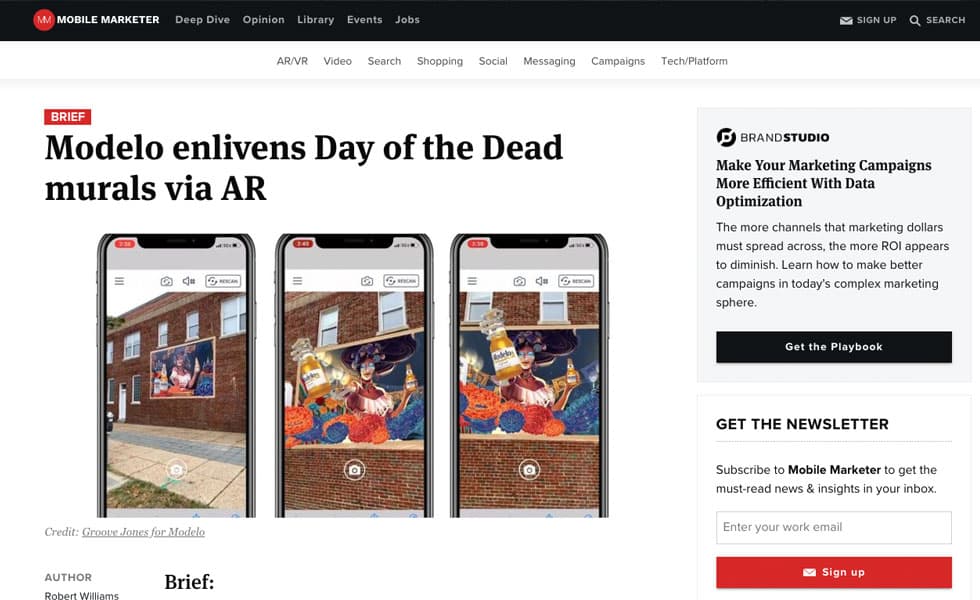
Task: Select the Shopping topic tab
Action: 440,61
